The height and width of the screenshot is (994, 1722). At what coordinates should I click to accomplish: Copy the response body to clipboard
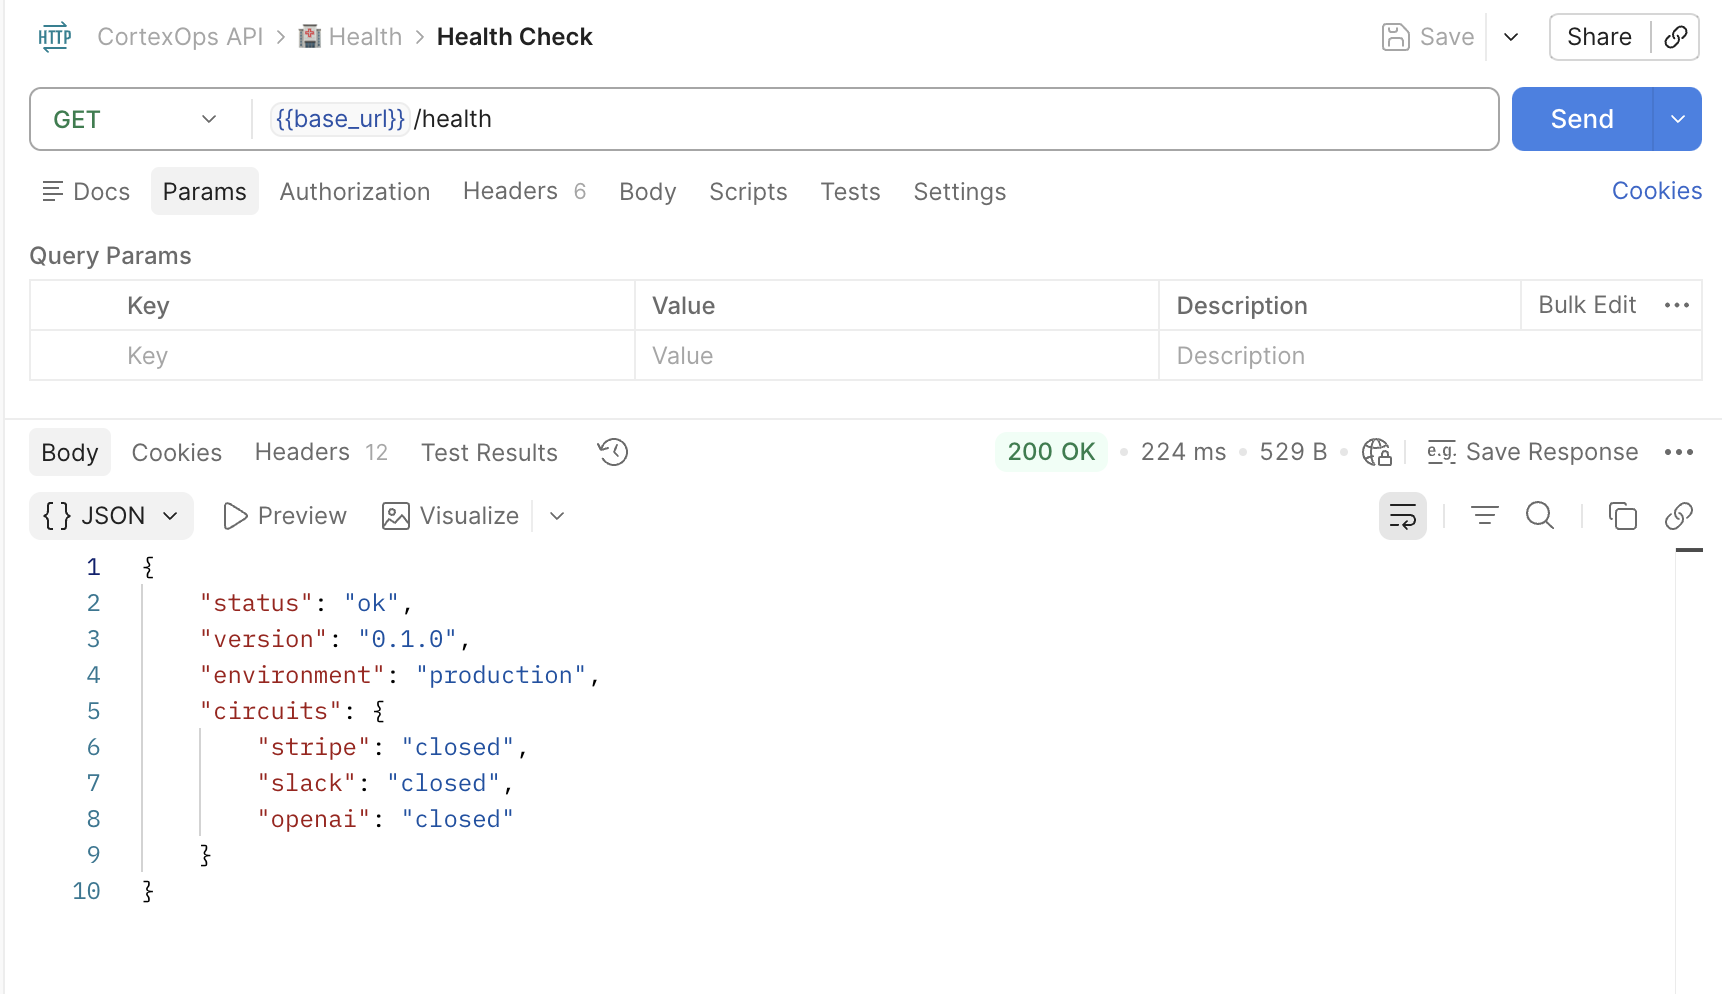[1622, 516]
